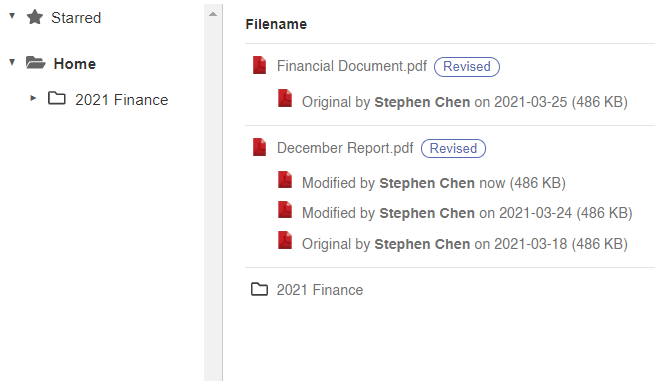
Task: Click the Financial Document.pdf PDF icon
Action: tap(259, 66)
